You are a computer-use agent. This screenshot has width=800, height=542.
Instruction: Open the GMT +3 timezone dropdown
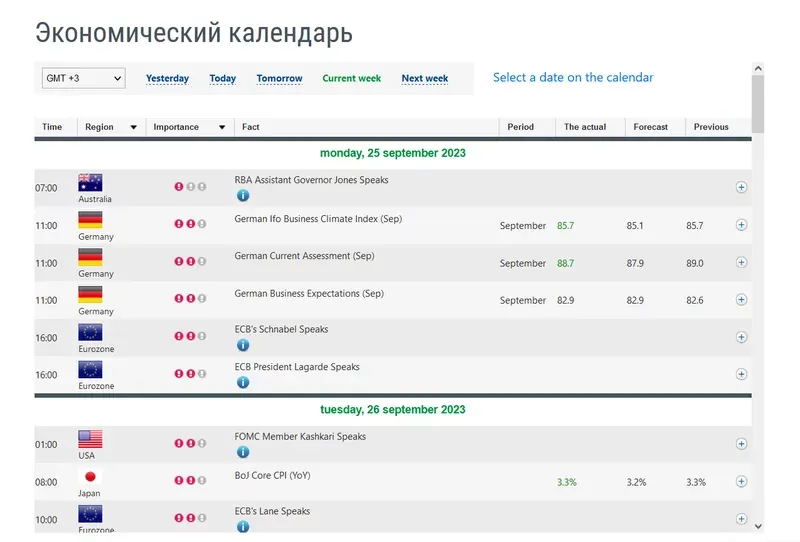pyautogui.click(x=84, y=78)
